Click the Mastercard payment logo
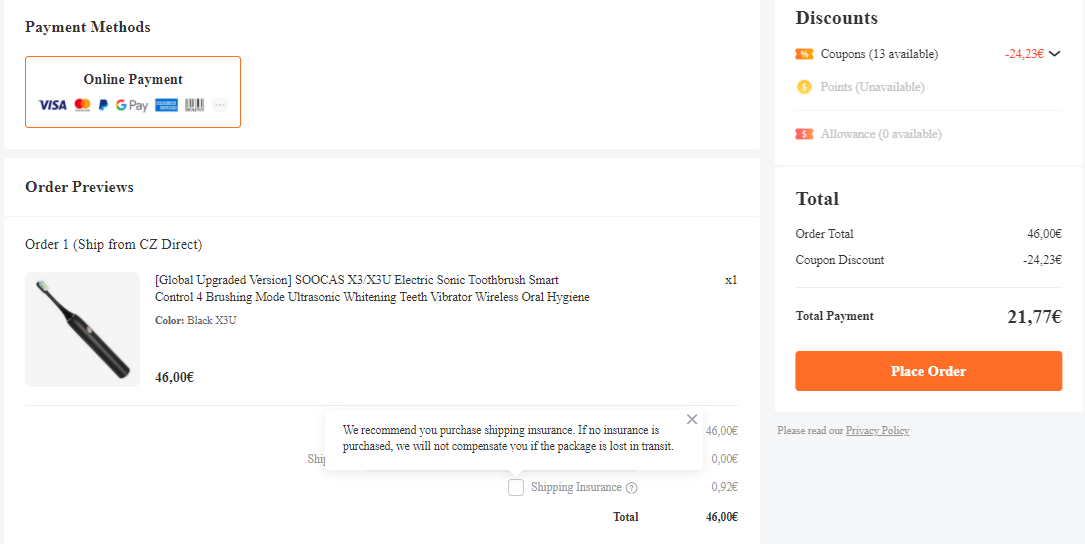 82,105
